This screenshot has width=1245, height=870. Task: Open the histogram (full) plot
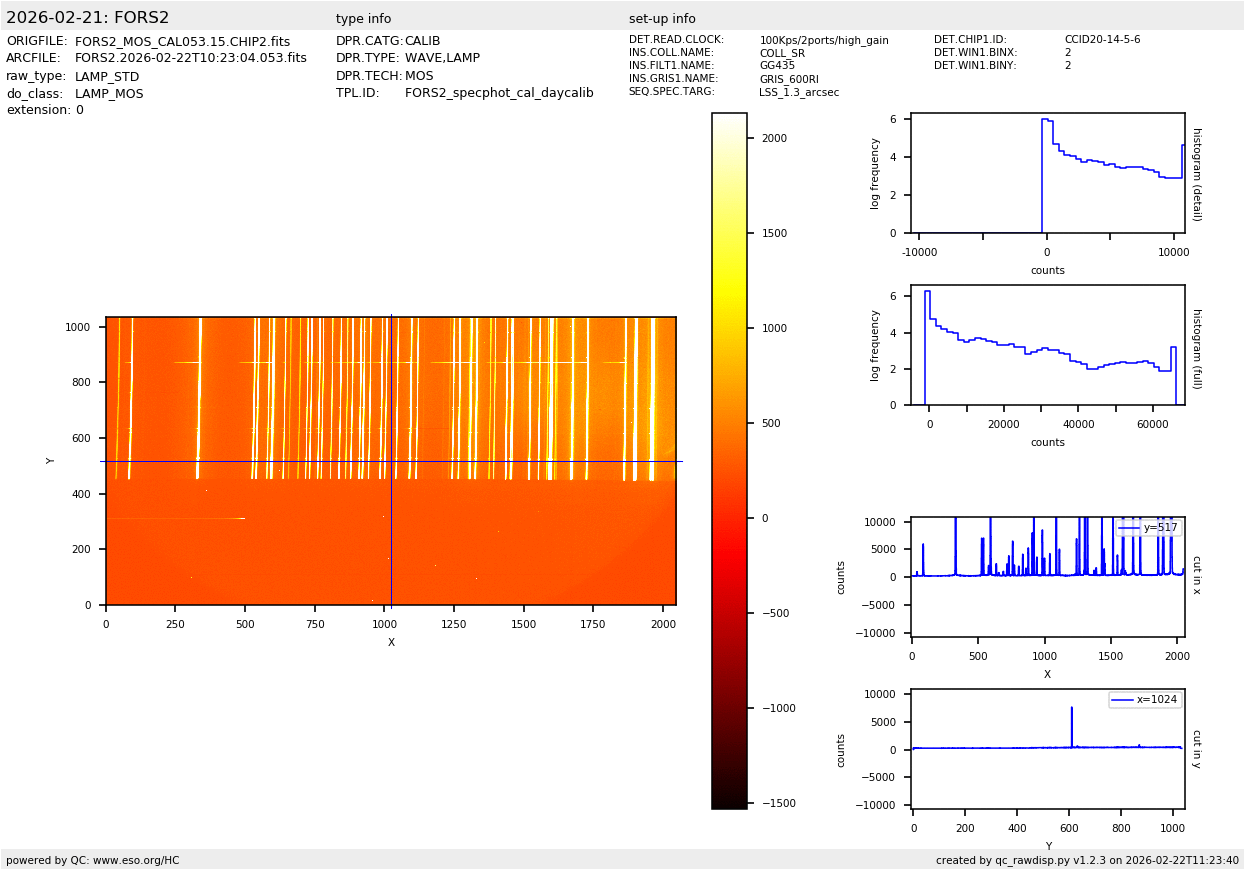tap(1047, 345)
